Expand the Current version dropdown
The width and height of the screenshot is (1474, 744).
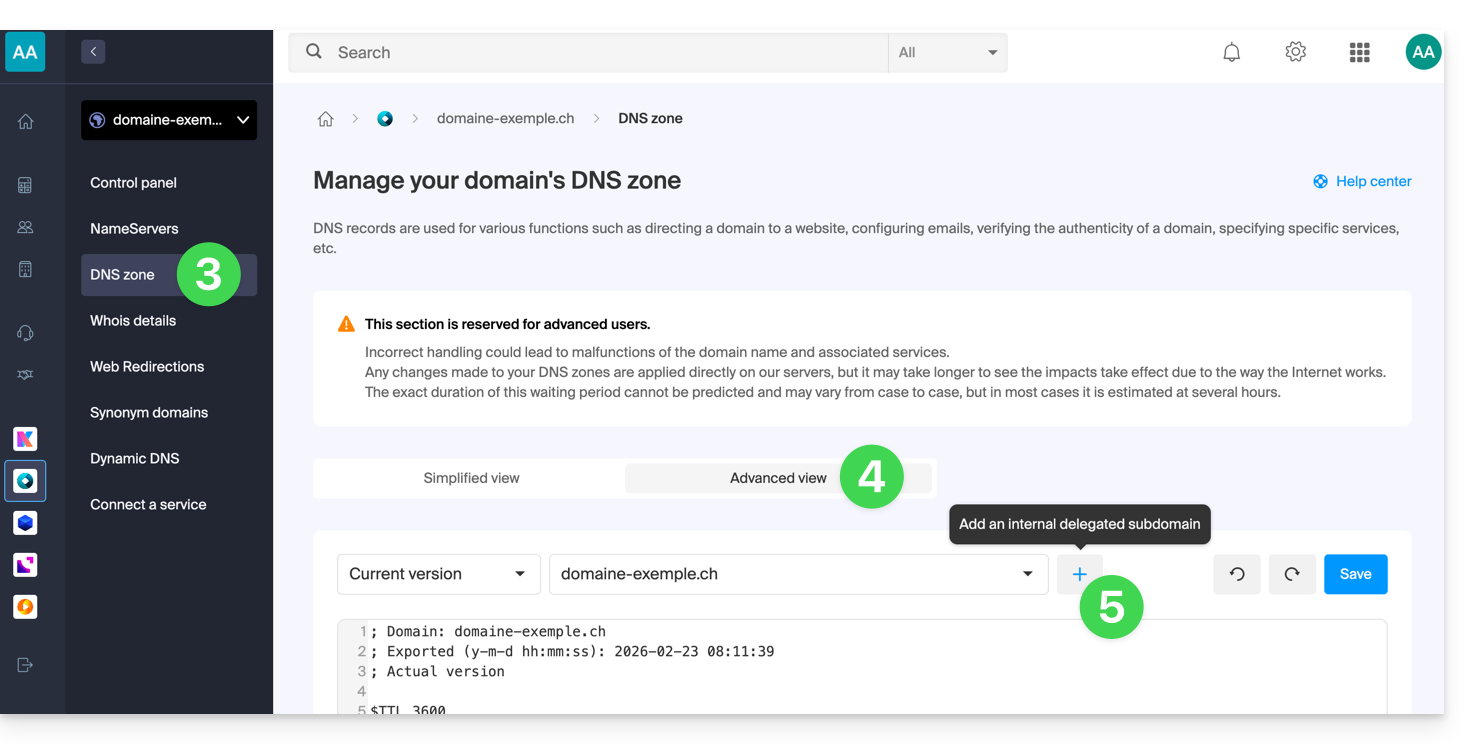click(438, 574)
